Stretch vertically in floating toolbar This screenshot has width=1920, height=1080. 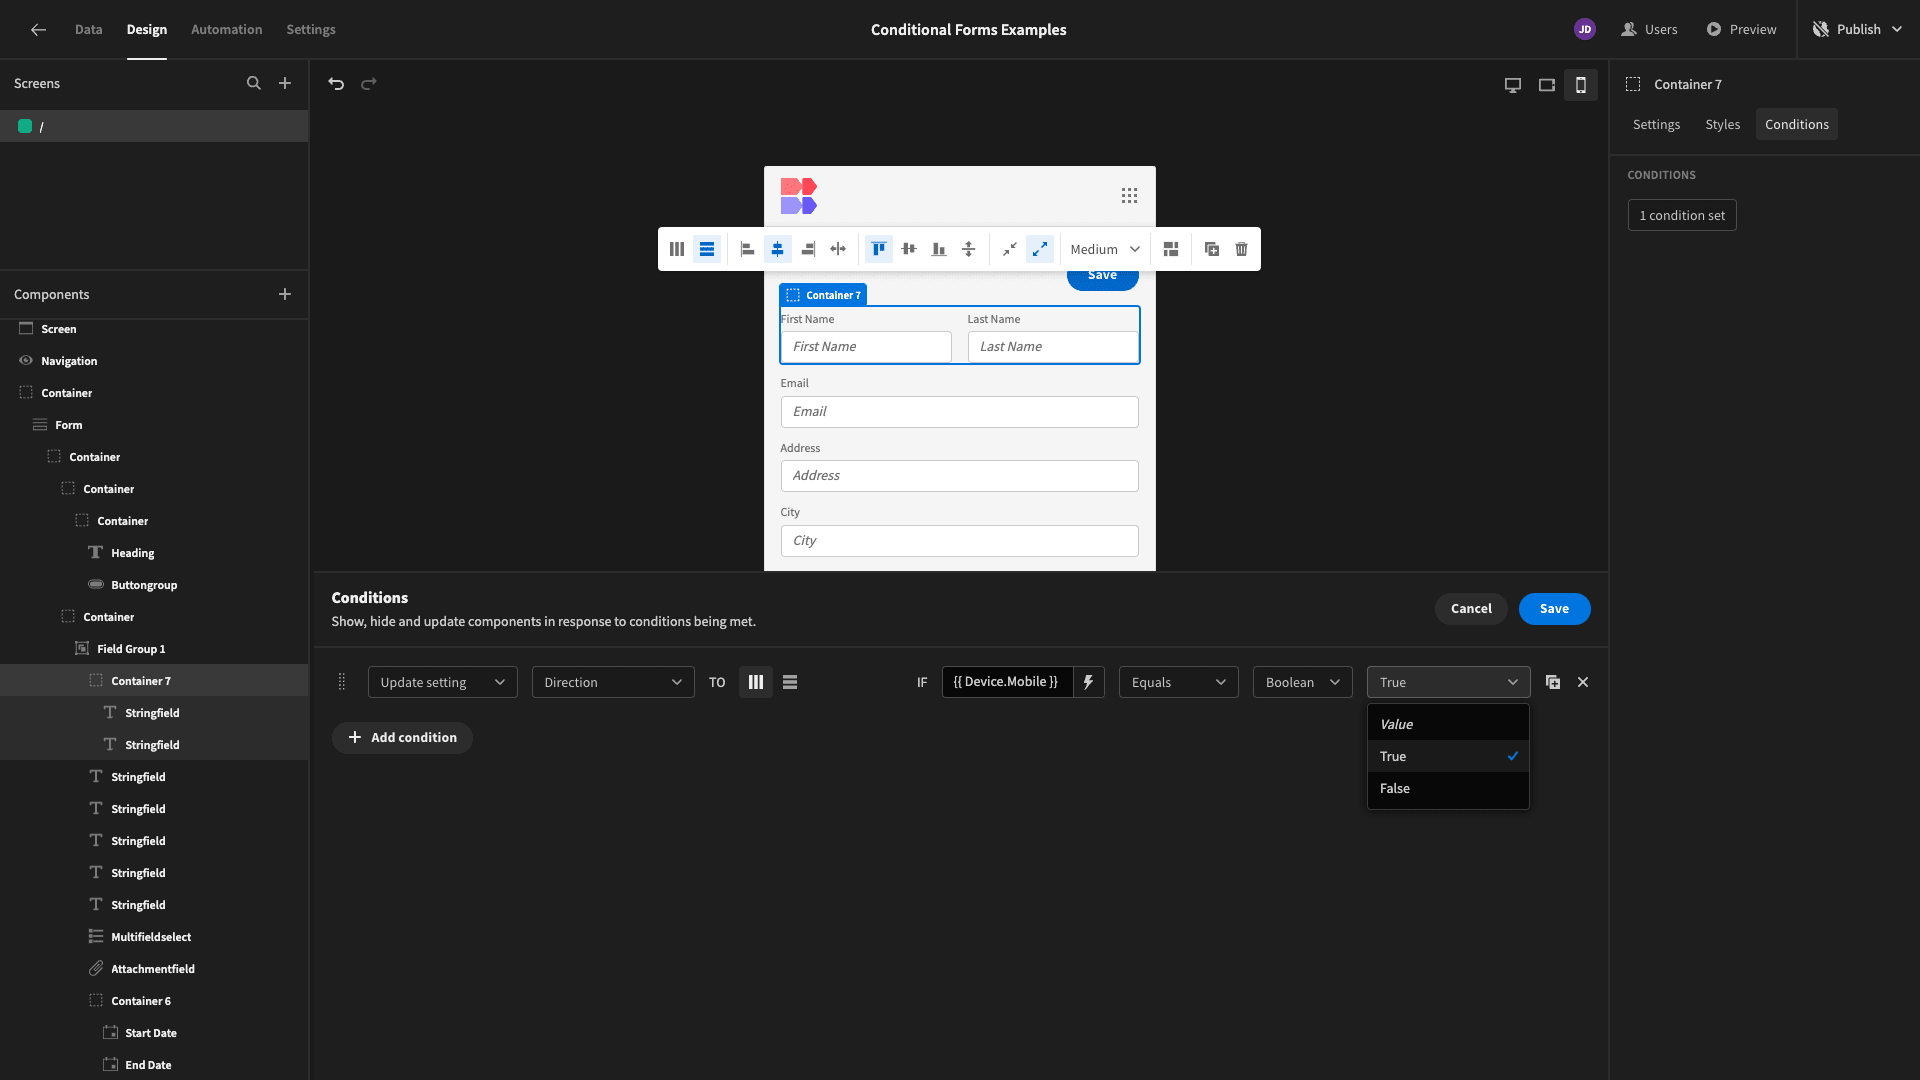point(969,249)
